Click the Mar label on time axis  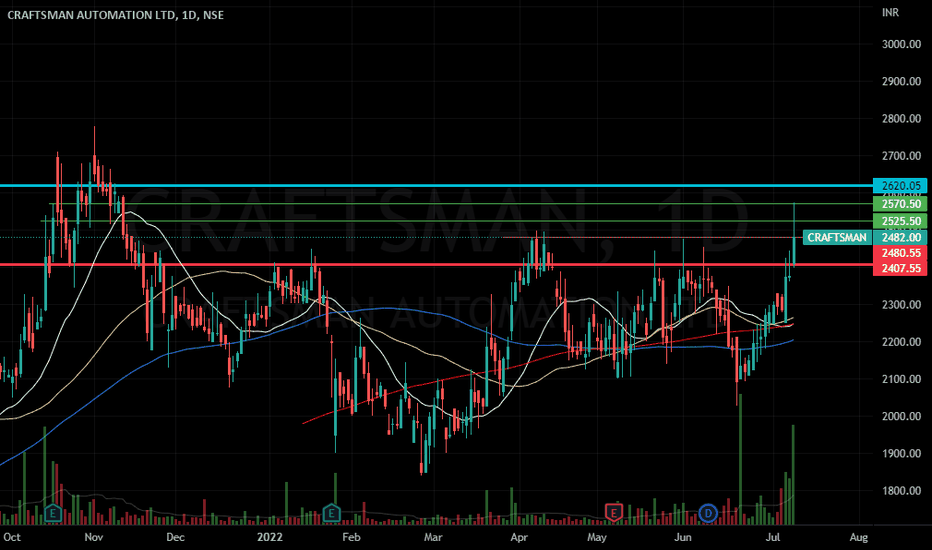click(x=433, y=538)
